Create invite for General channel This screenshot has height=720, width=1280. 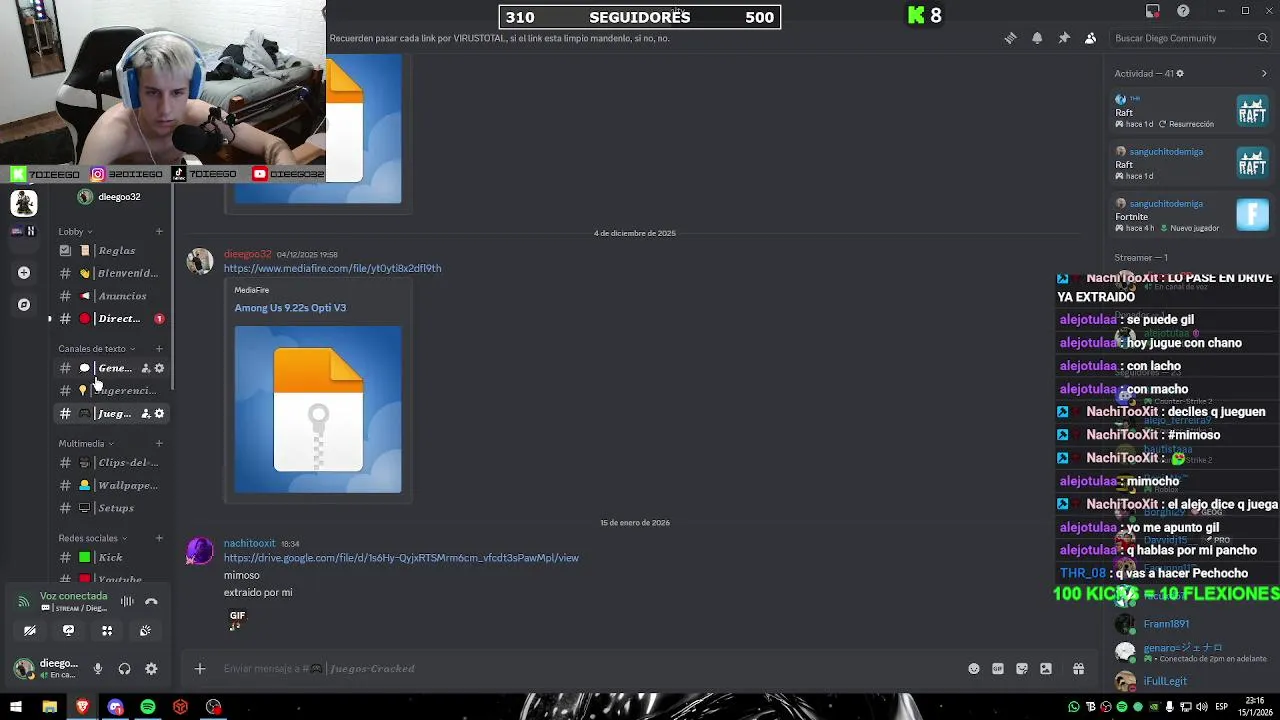pyautogui.click(x=145, y=368)
